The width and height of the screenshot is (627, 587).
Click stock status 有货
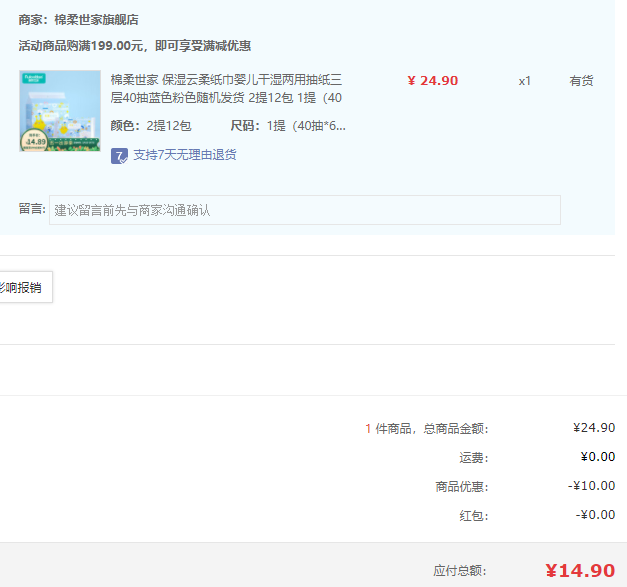pyautogui.click(x=581, y=81)
